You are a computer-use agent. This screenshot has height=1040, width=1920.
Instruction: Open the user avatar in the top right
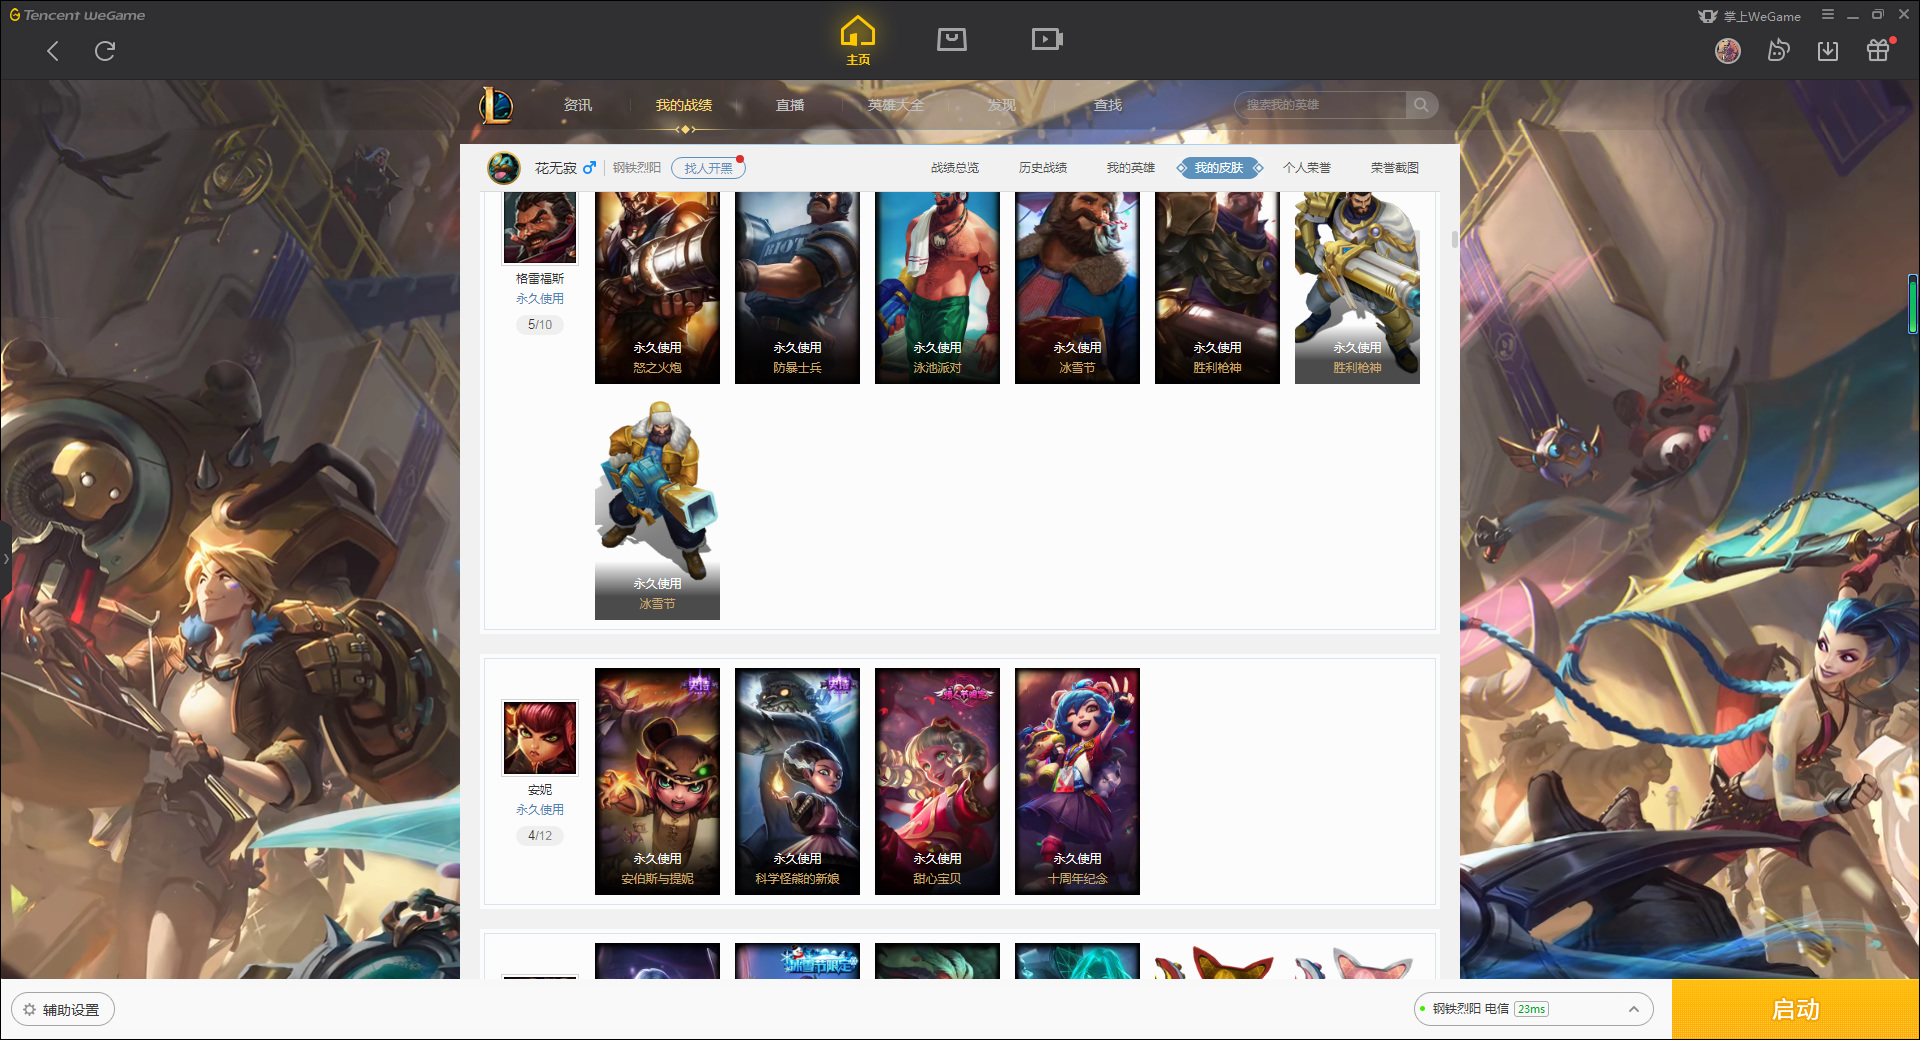click(1728, 51)
